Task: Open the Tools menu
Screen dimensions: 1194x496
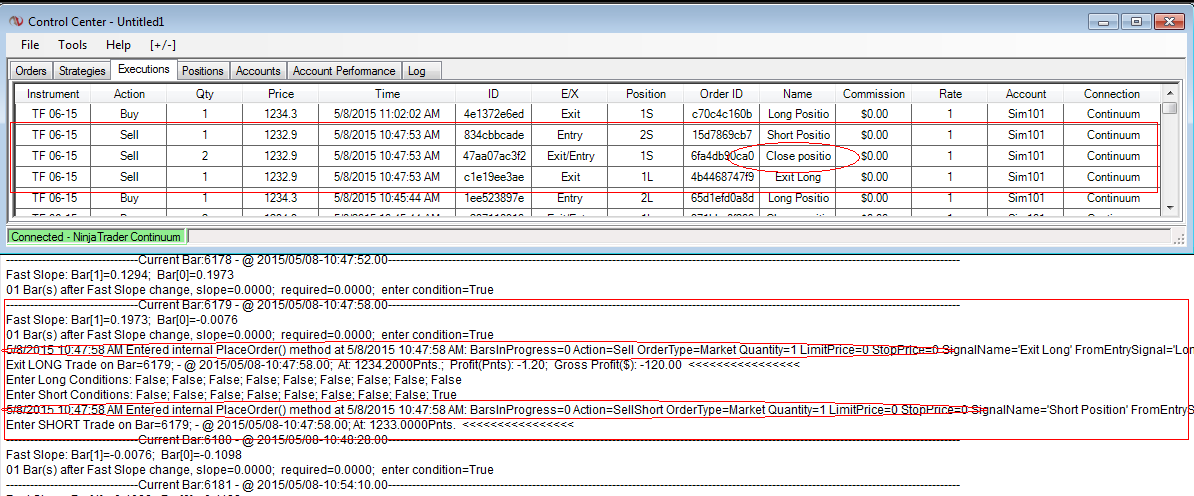Action: click(x=73, y=45)
